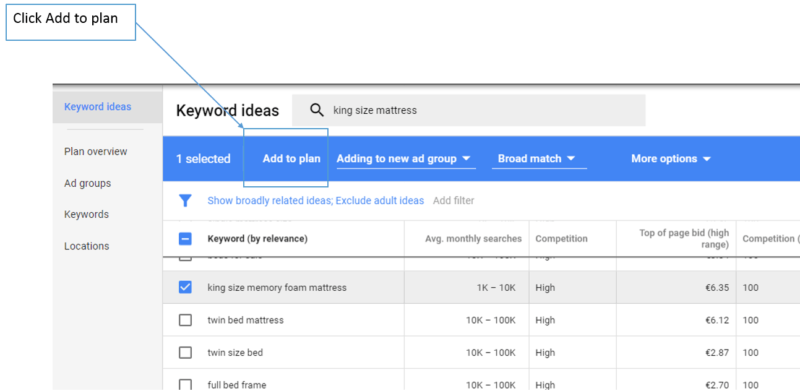Open the Broad match dropdown
Screen dimensions: 800x391
[x=539, y=159]
